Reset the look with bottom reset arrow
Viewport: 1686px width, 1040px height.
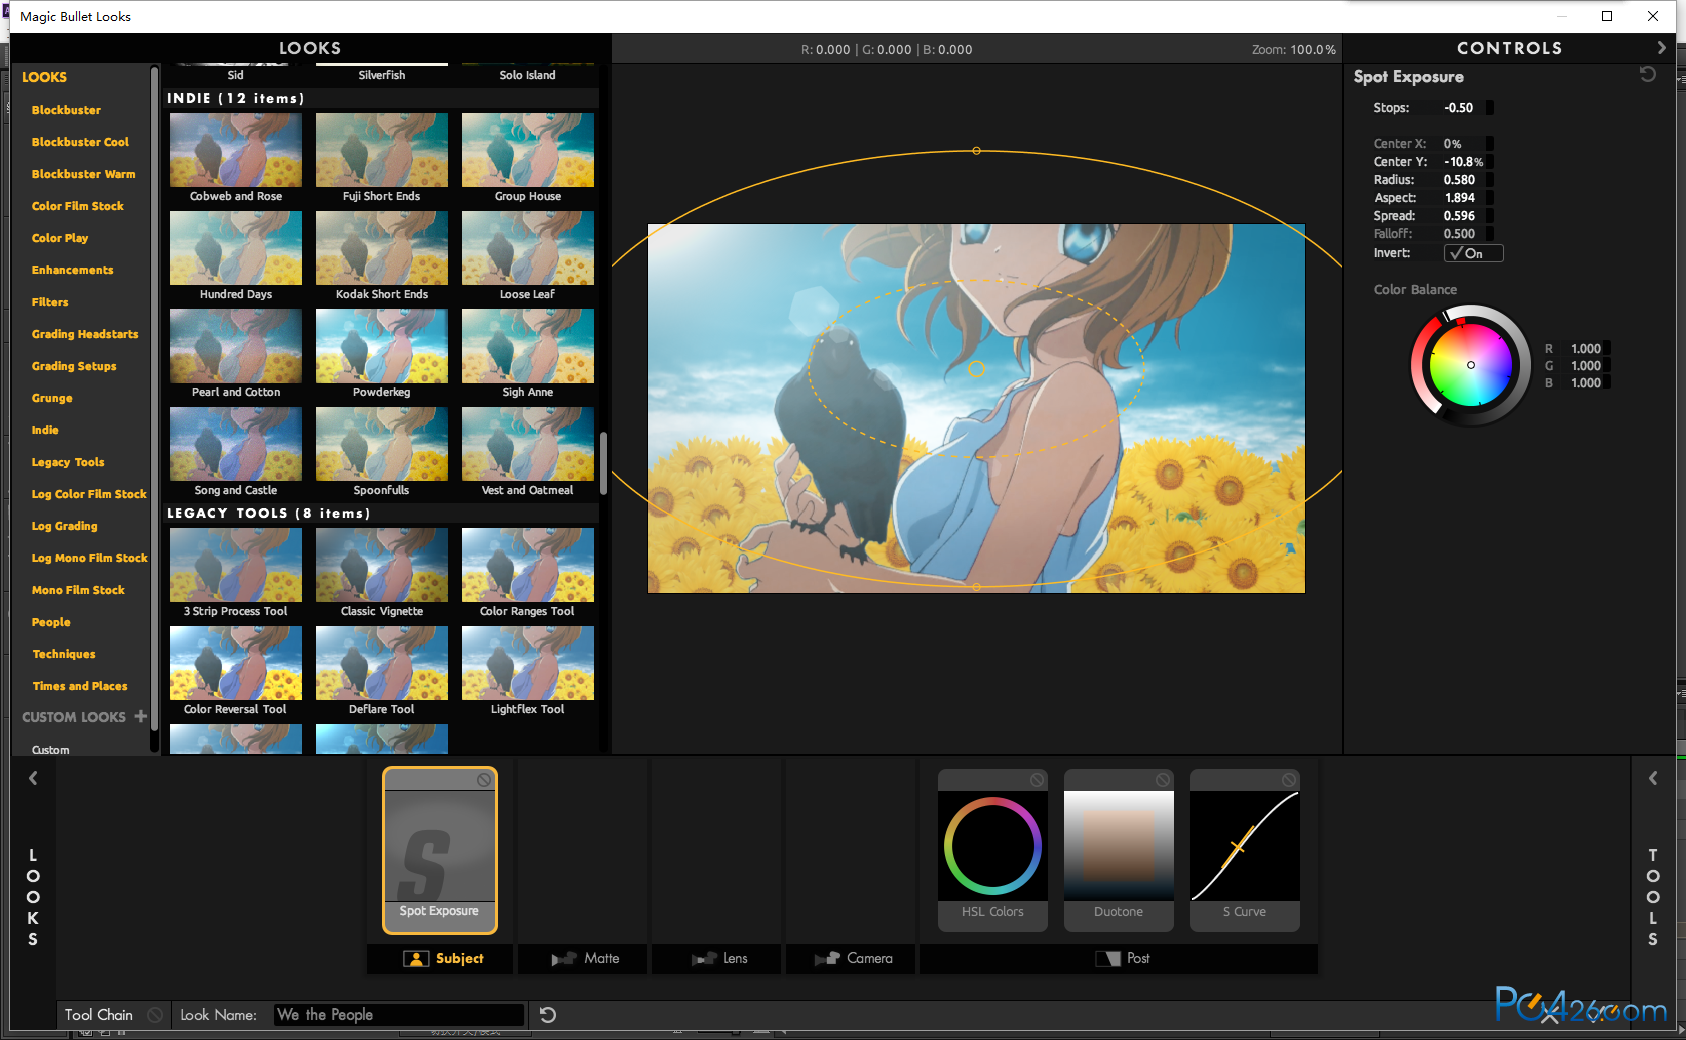coord(548,1015)
